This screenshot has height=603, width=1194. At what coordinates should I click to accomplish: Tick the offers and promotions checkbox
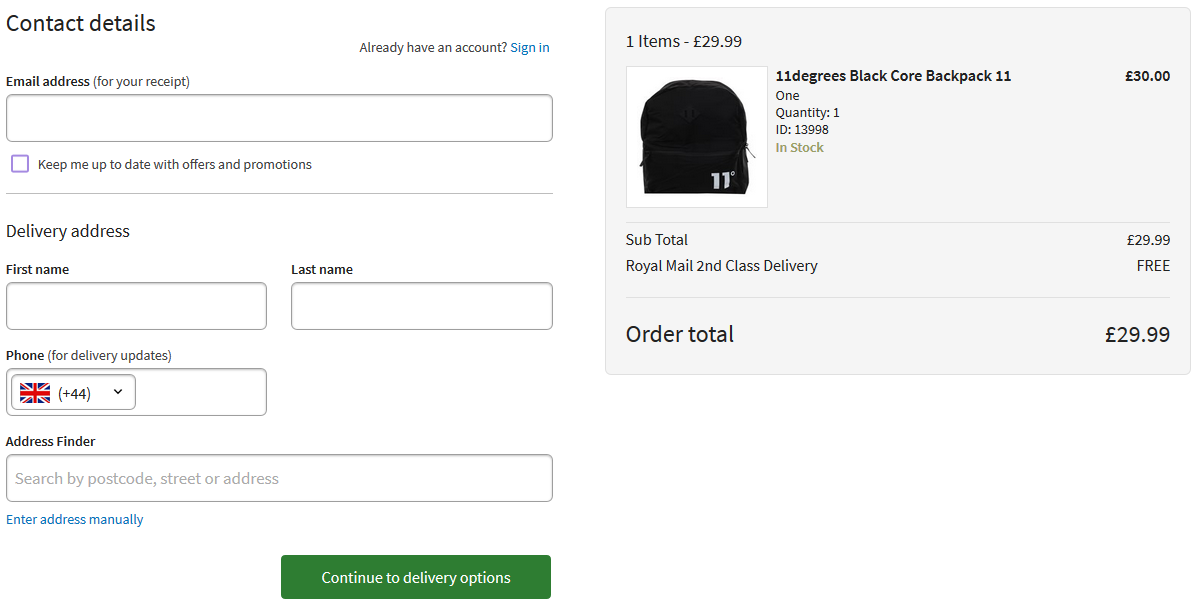(x=20, y=164)
